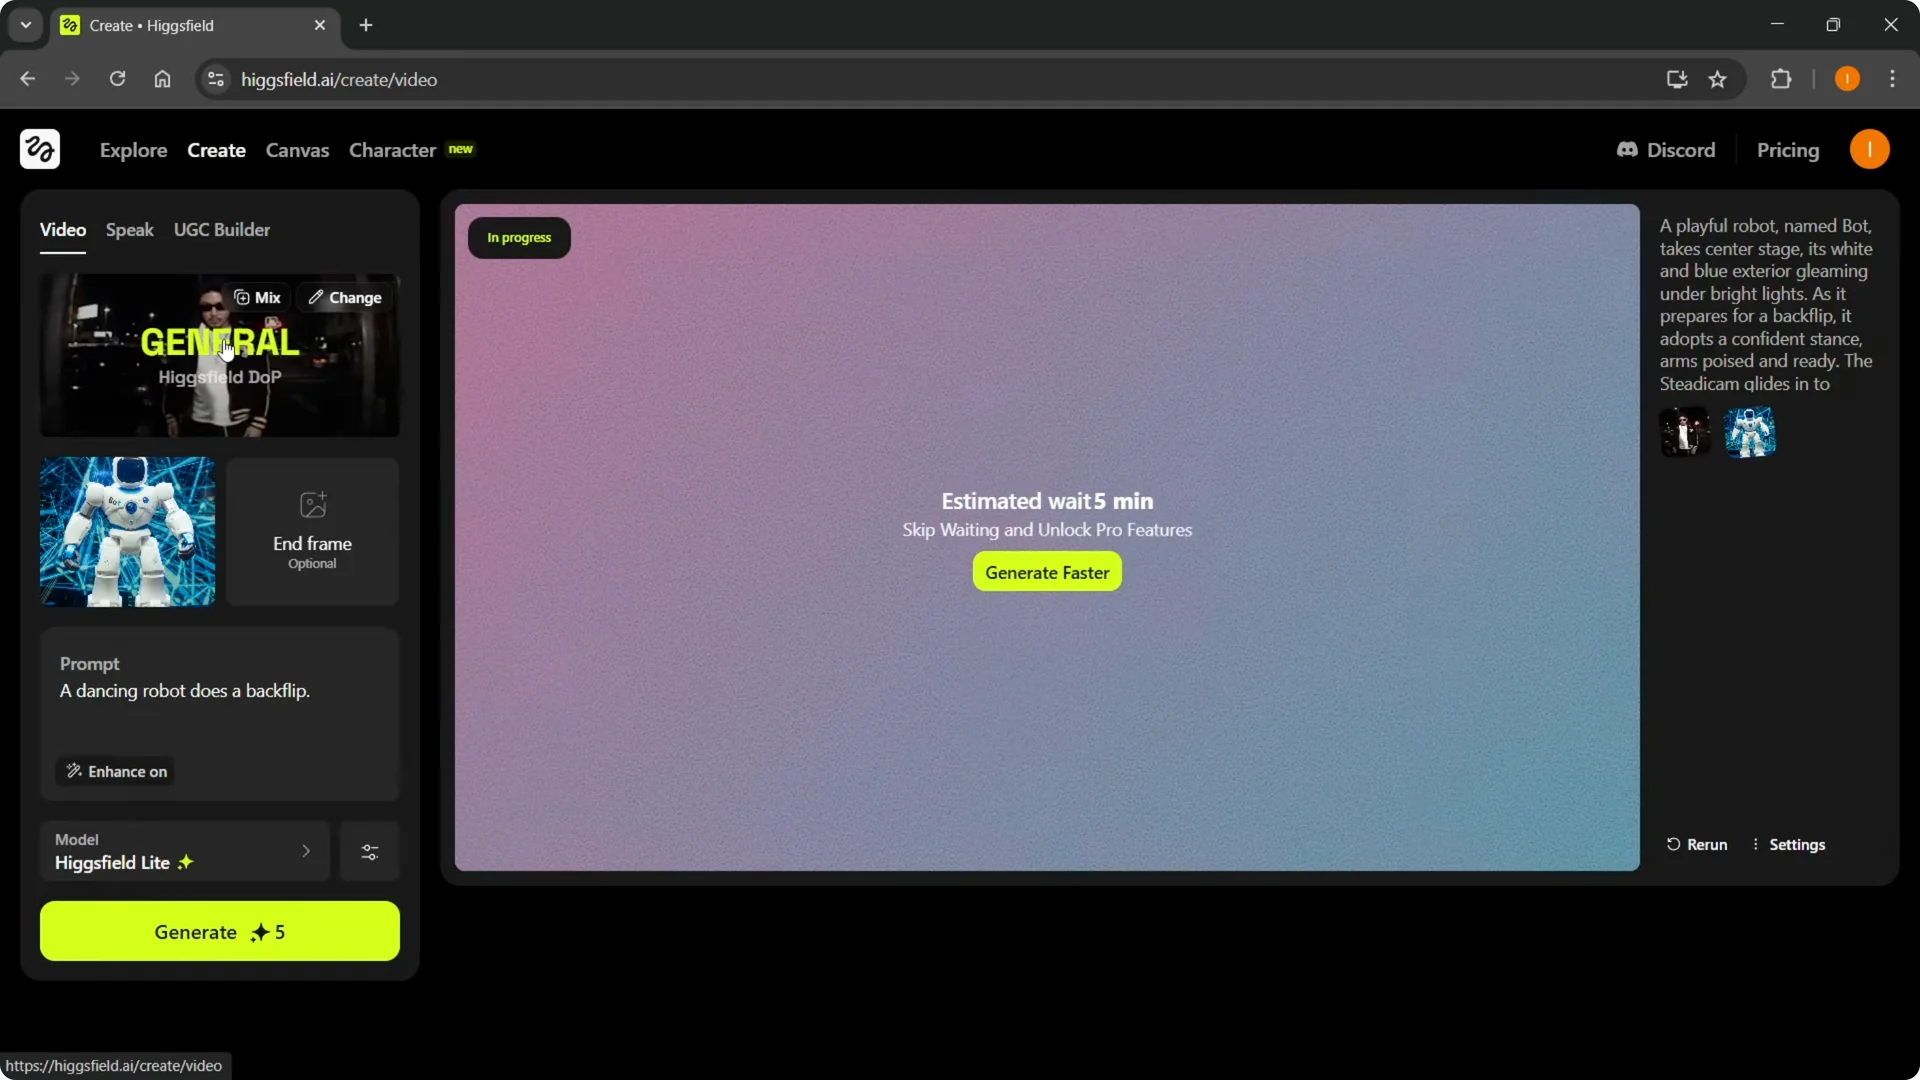Viewport: 1920px width, 1080px height.
Task: Expand the Higgsfield Lite model selector
Action: click(184, 851)
